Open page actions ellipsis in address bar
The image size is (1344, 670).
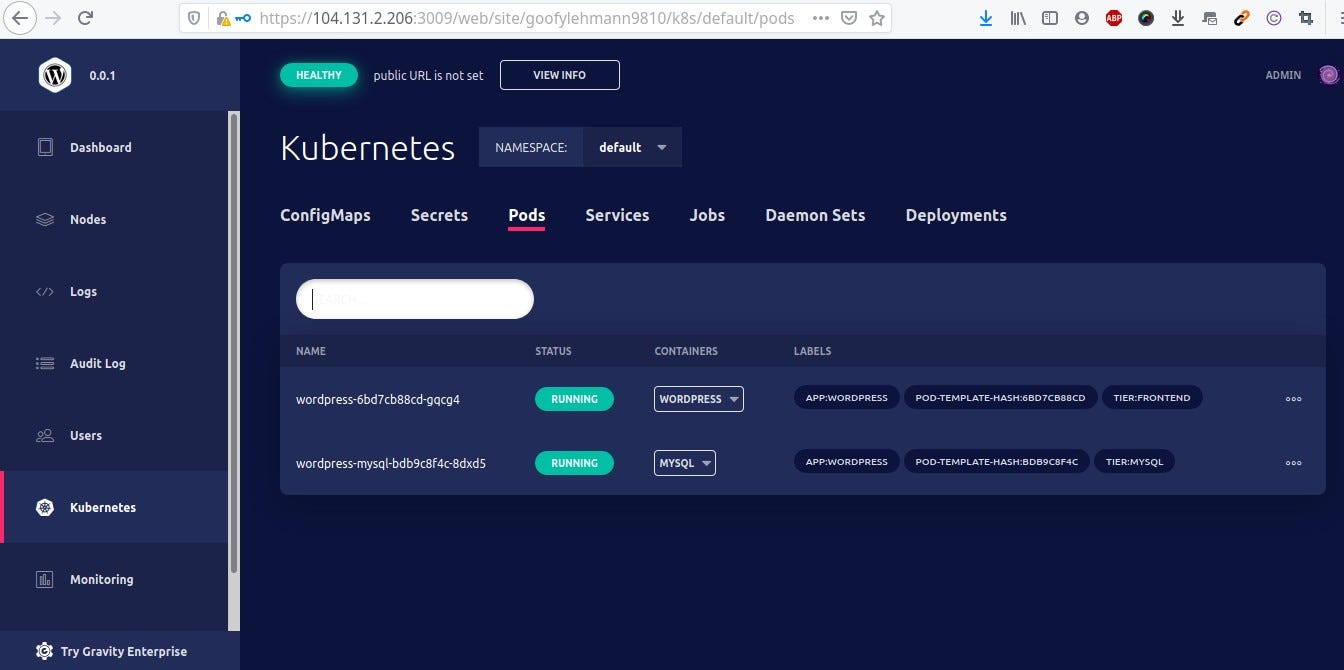pos(819,18)
